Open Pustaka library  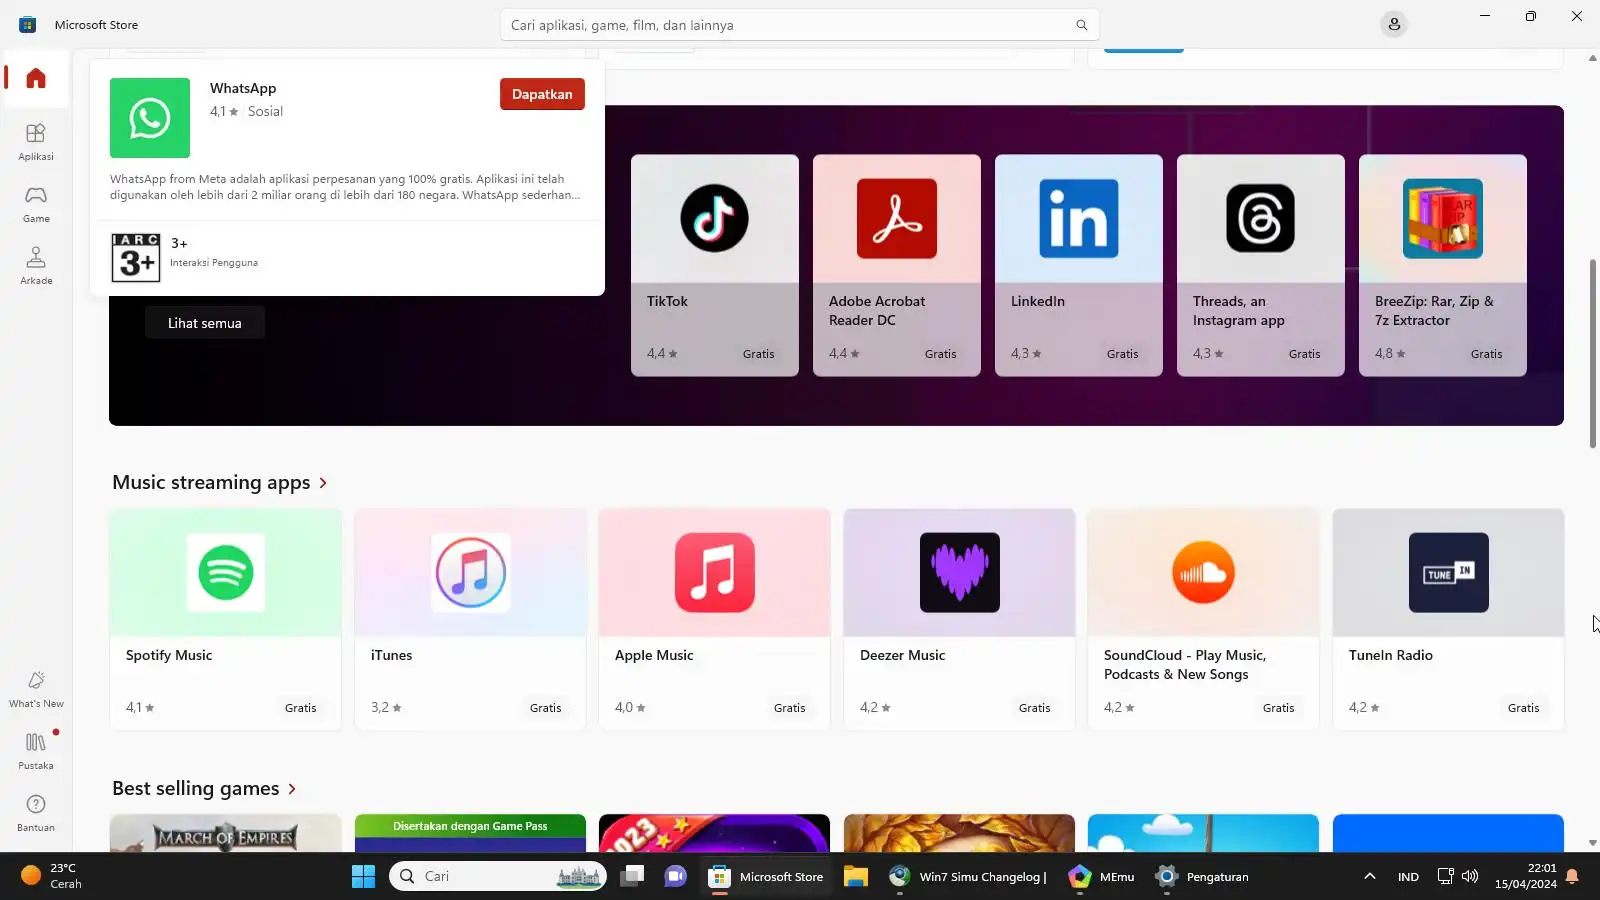(36, 750)
